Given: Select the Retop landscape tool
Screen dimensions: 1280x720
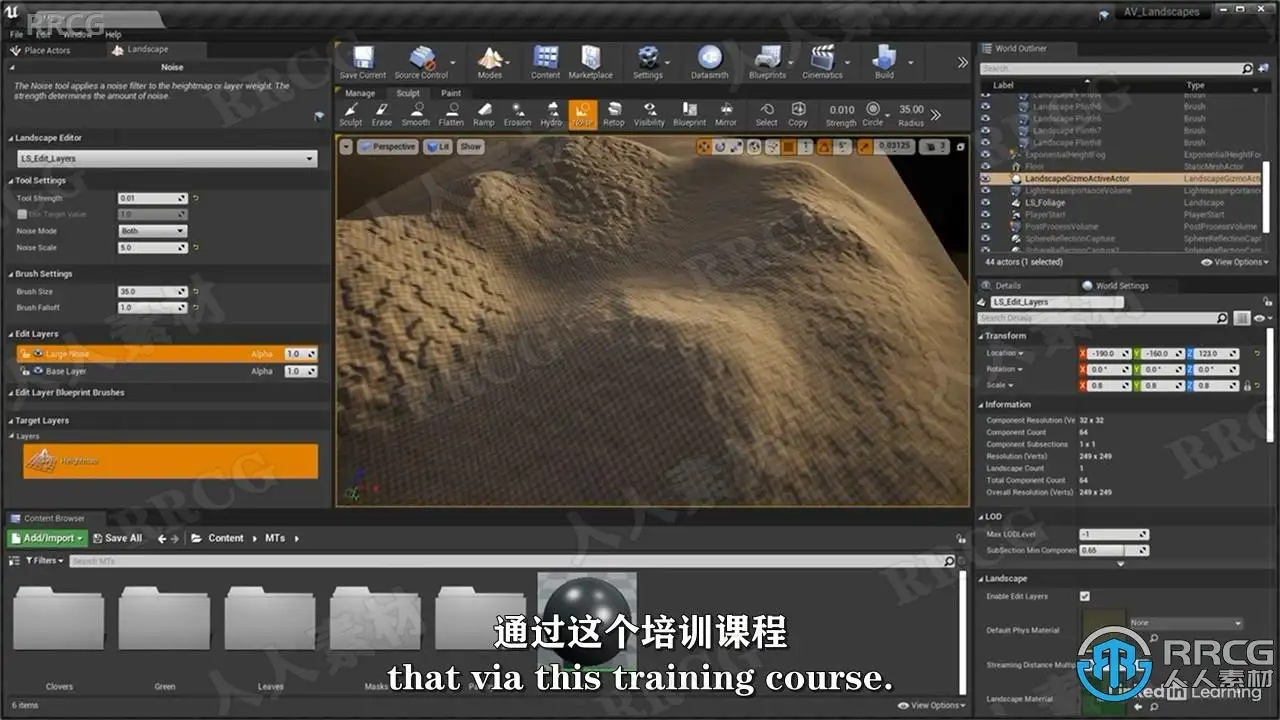Looking at the screenshot, I should [614, 115].
